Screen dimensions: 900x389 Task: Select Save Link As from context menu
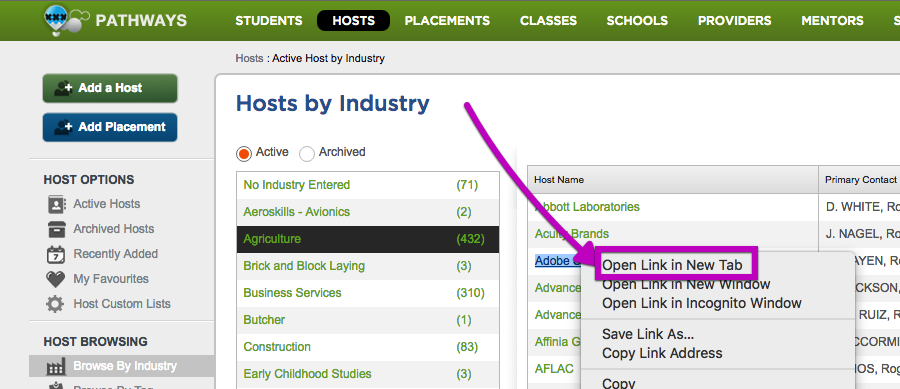click(648, 334)
